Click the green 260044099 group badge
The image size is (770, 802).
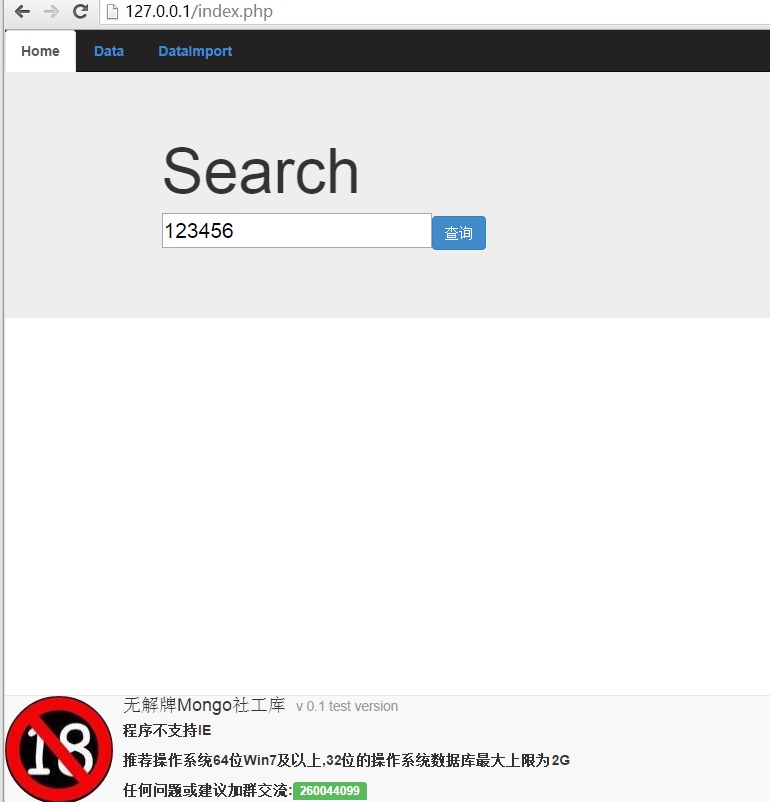tap(330, 791)
